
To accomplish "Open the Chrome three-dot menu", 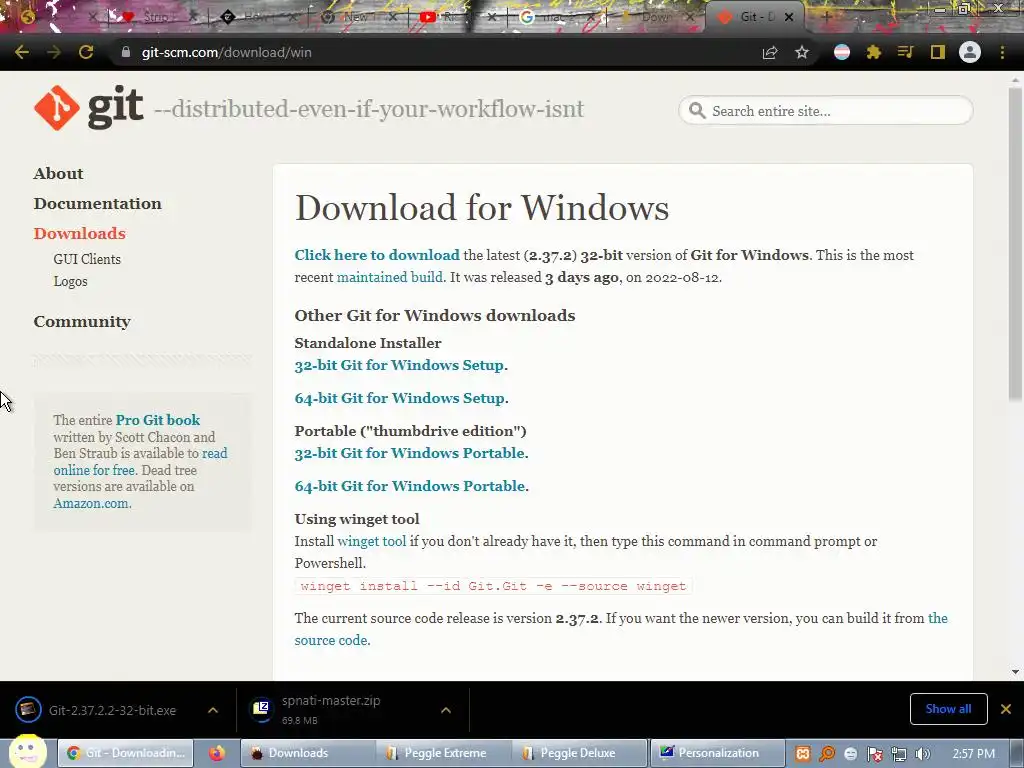I will point(1002,52).
